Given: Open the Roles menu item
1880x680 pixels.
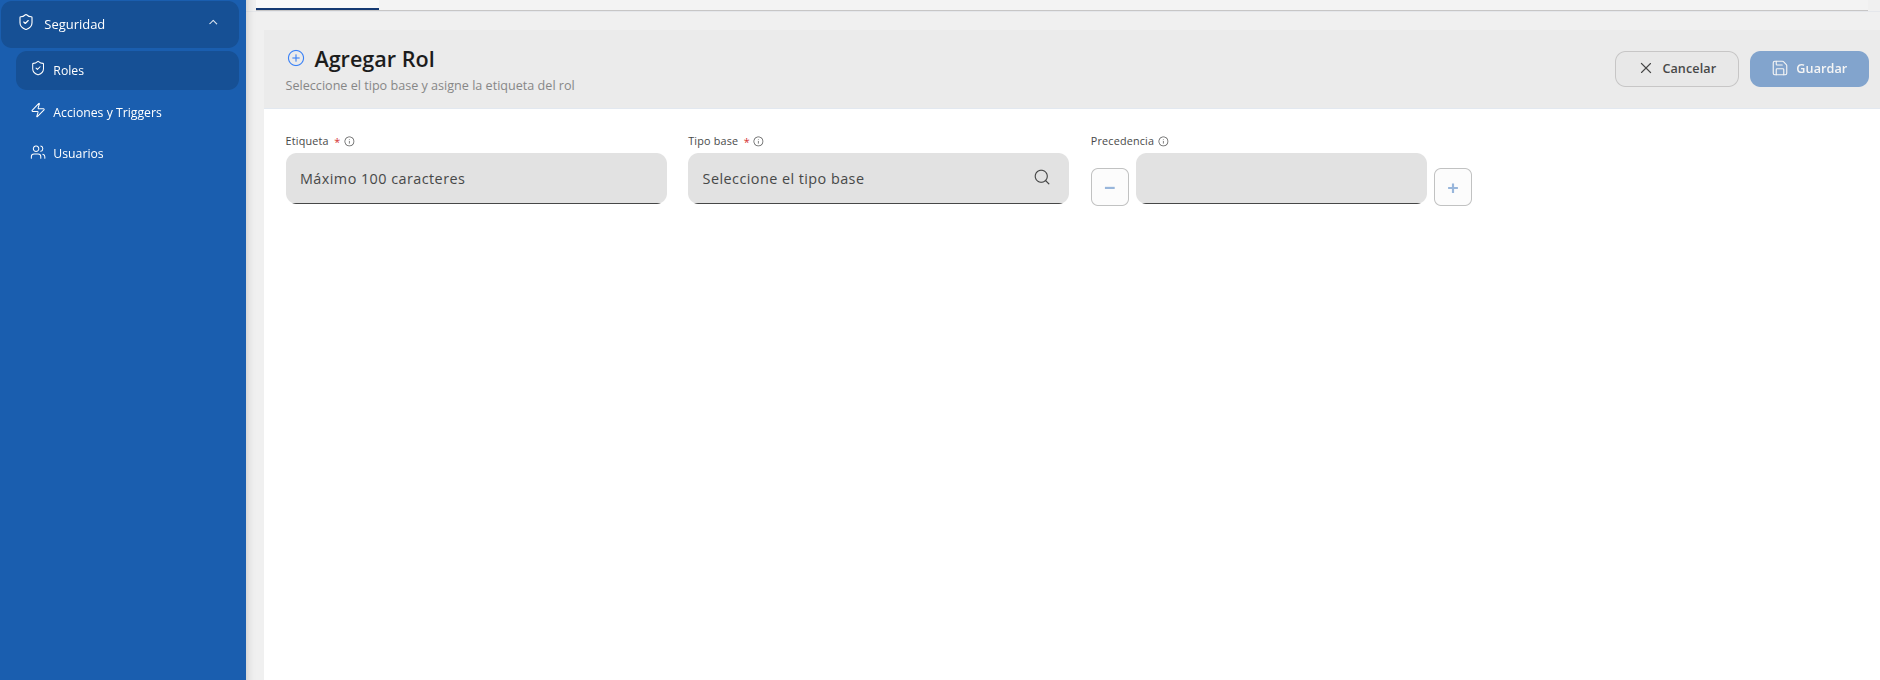Looking at the screenshot, I should click(127, 70).
